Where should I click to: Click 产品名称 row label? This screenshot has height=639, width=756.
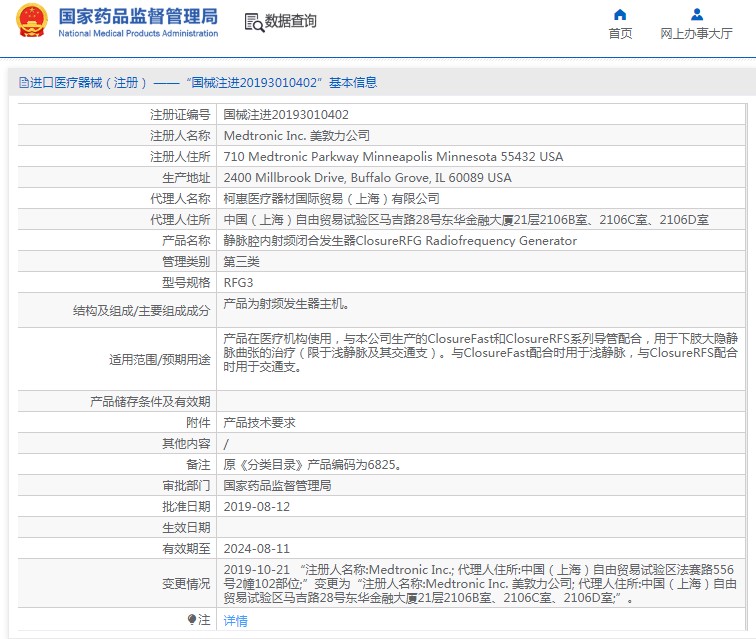tap(186, 241)
